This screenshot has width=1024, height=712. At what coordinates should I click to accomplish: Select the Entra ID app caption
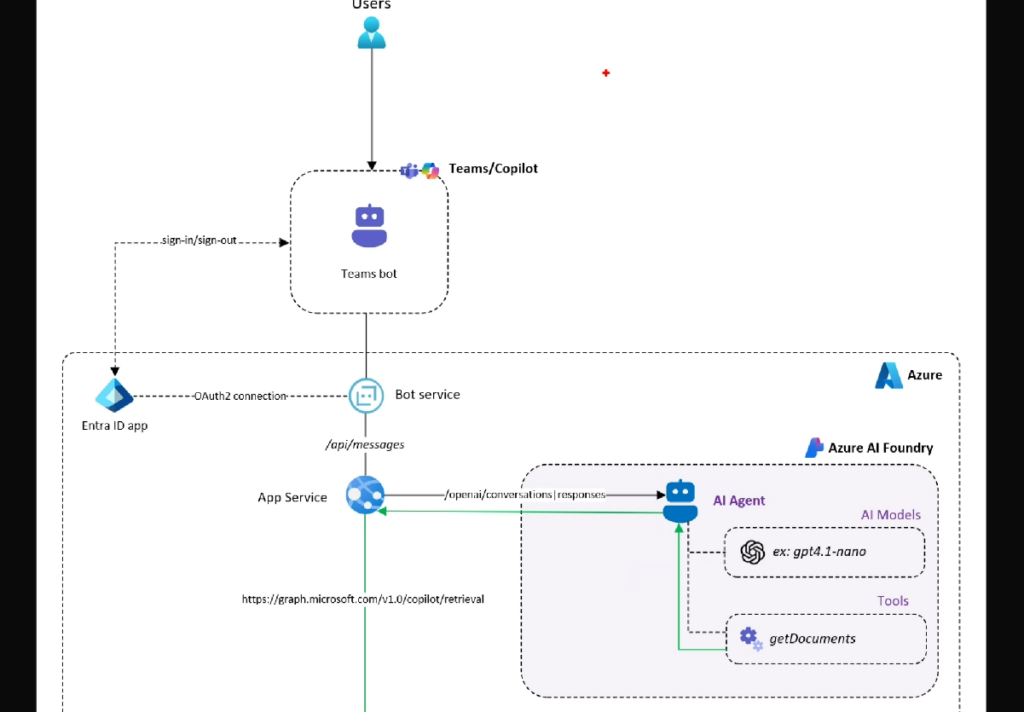click(x=114, y=425)
